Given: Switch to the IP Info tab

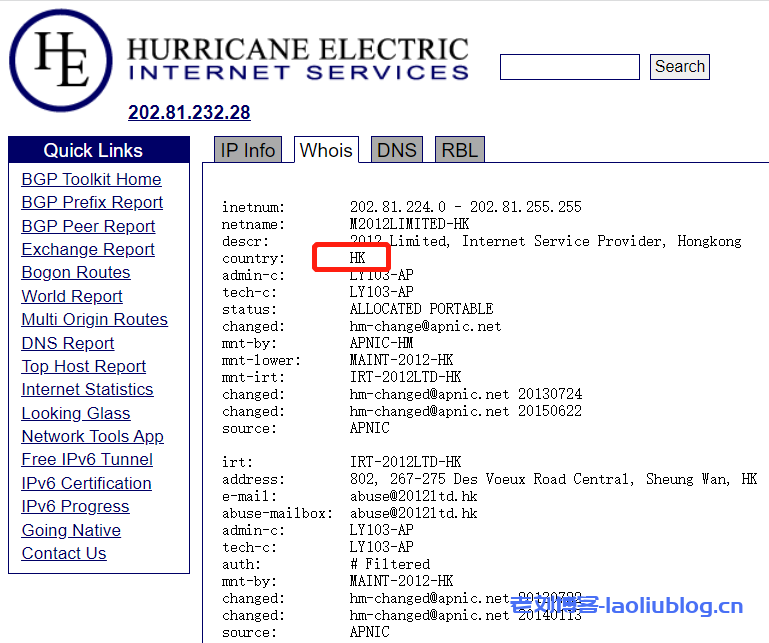Looking at the screenshot, I should click(247, 150).
